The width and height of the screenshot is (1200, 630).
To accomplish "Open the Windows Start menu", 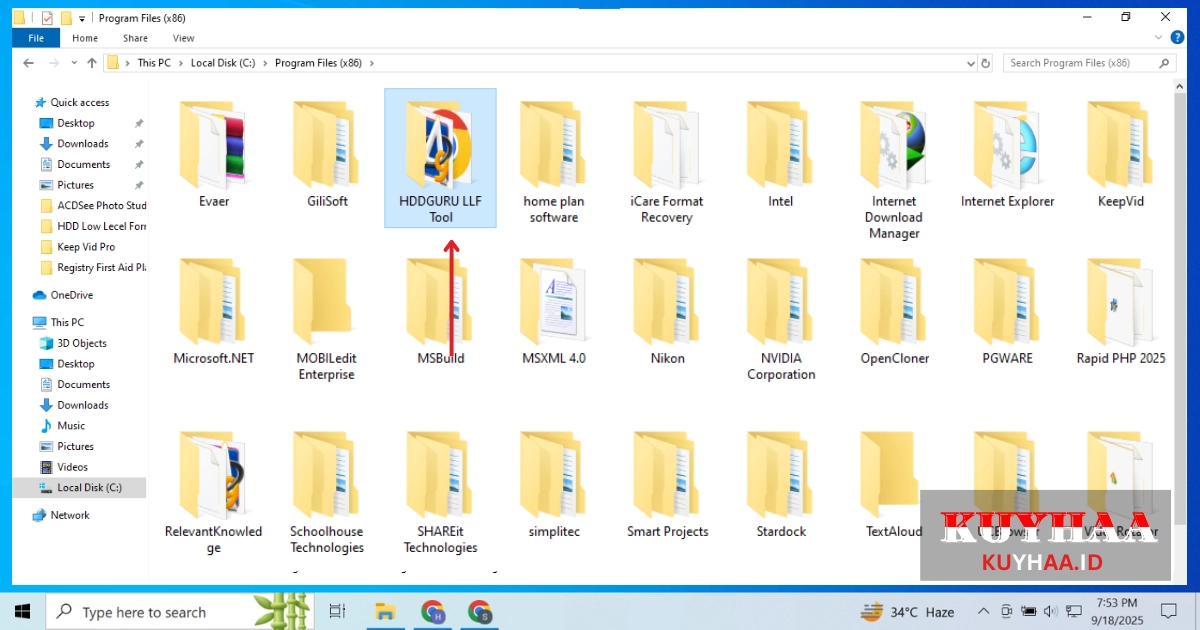I will coord(22,611).
